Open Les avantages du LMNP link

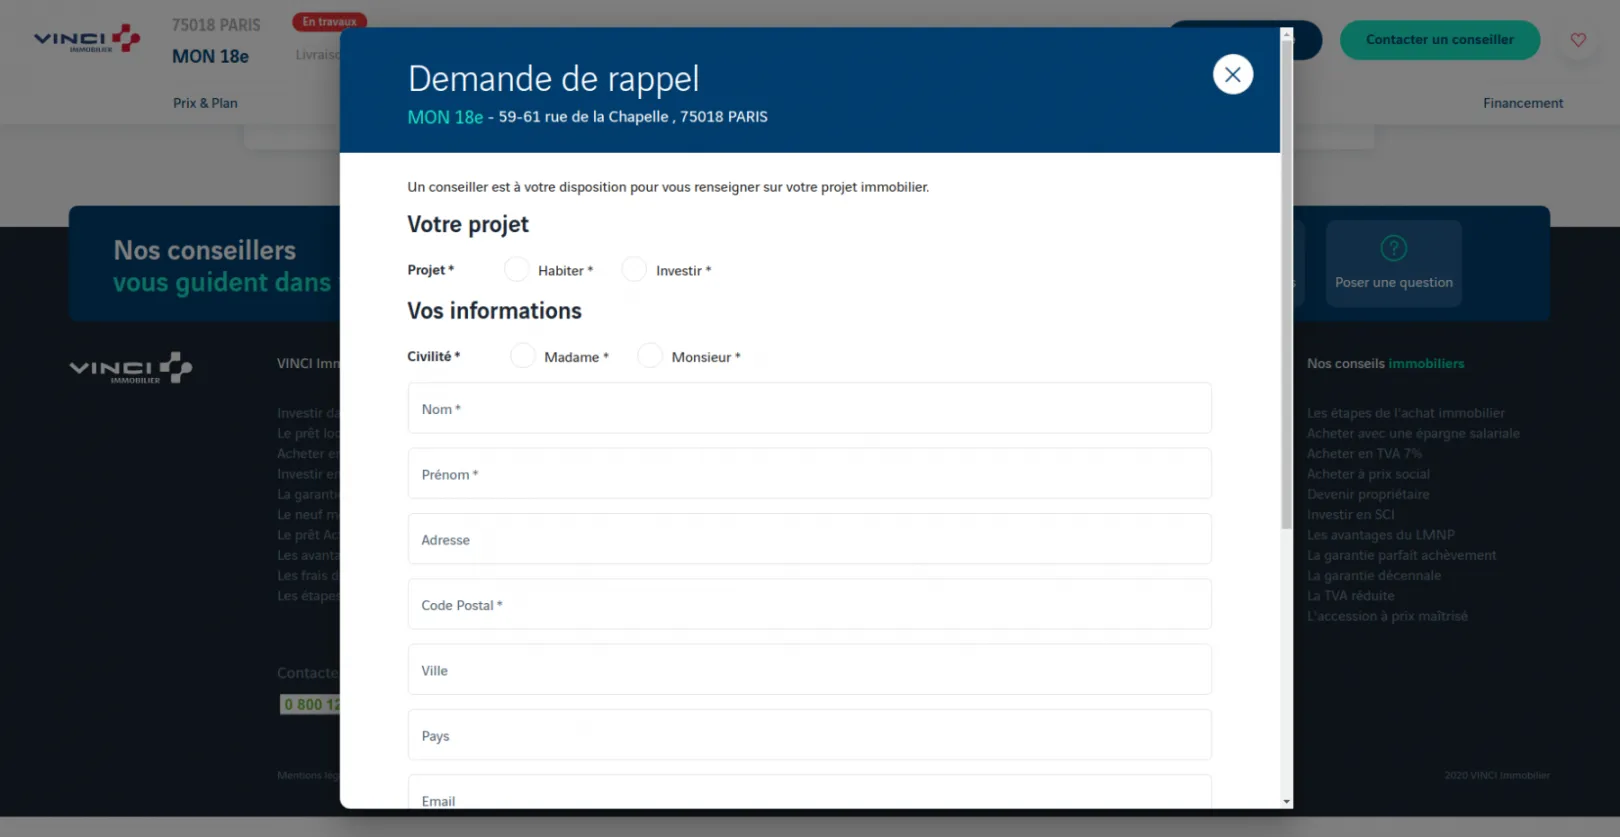(1380, 535)
